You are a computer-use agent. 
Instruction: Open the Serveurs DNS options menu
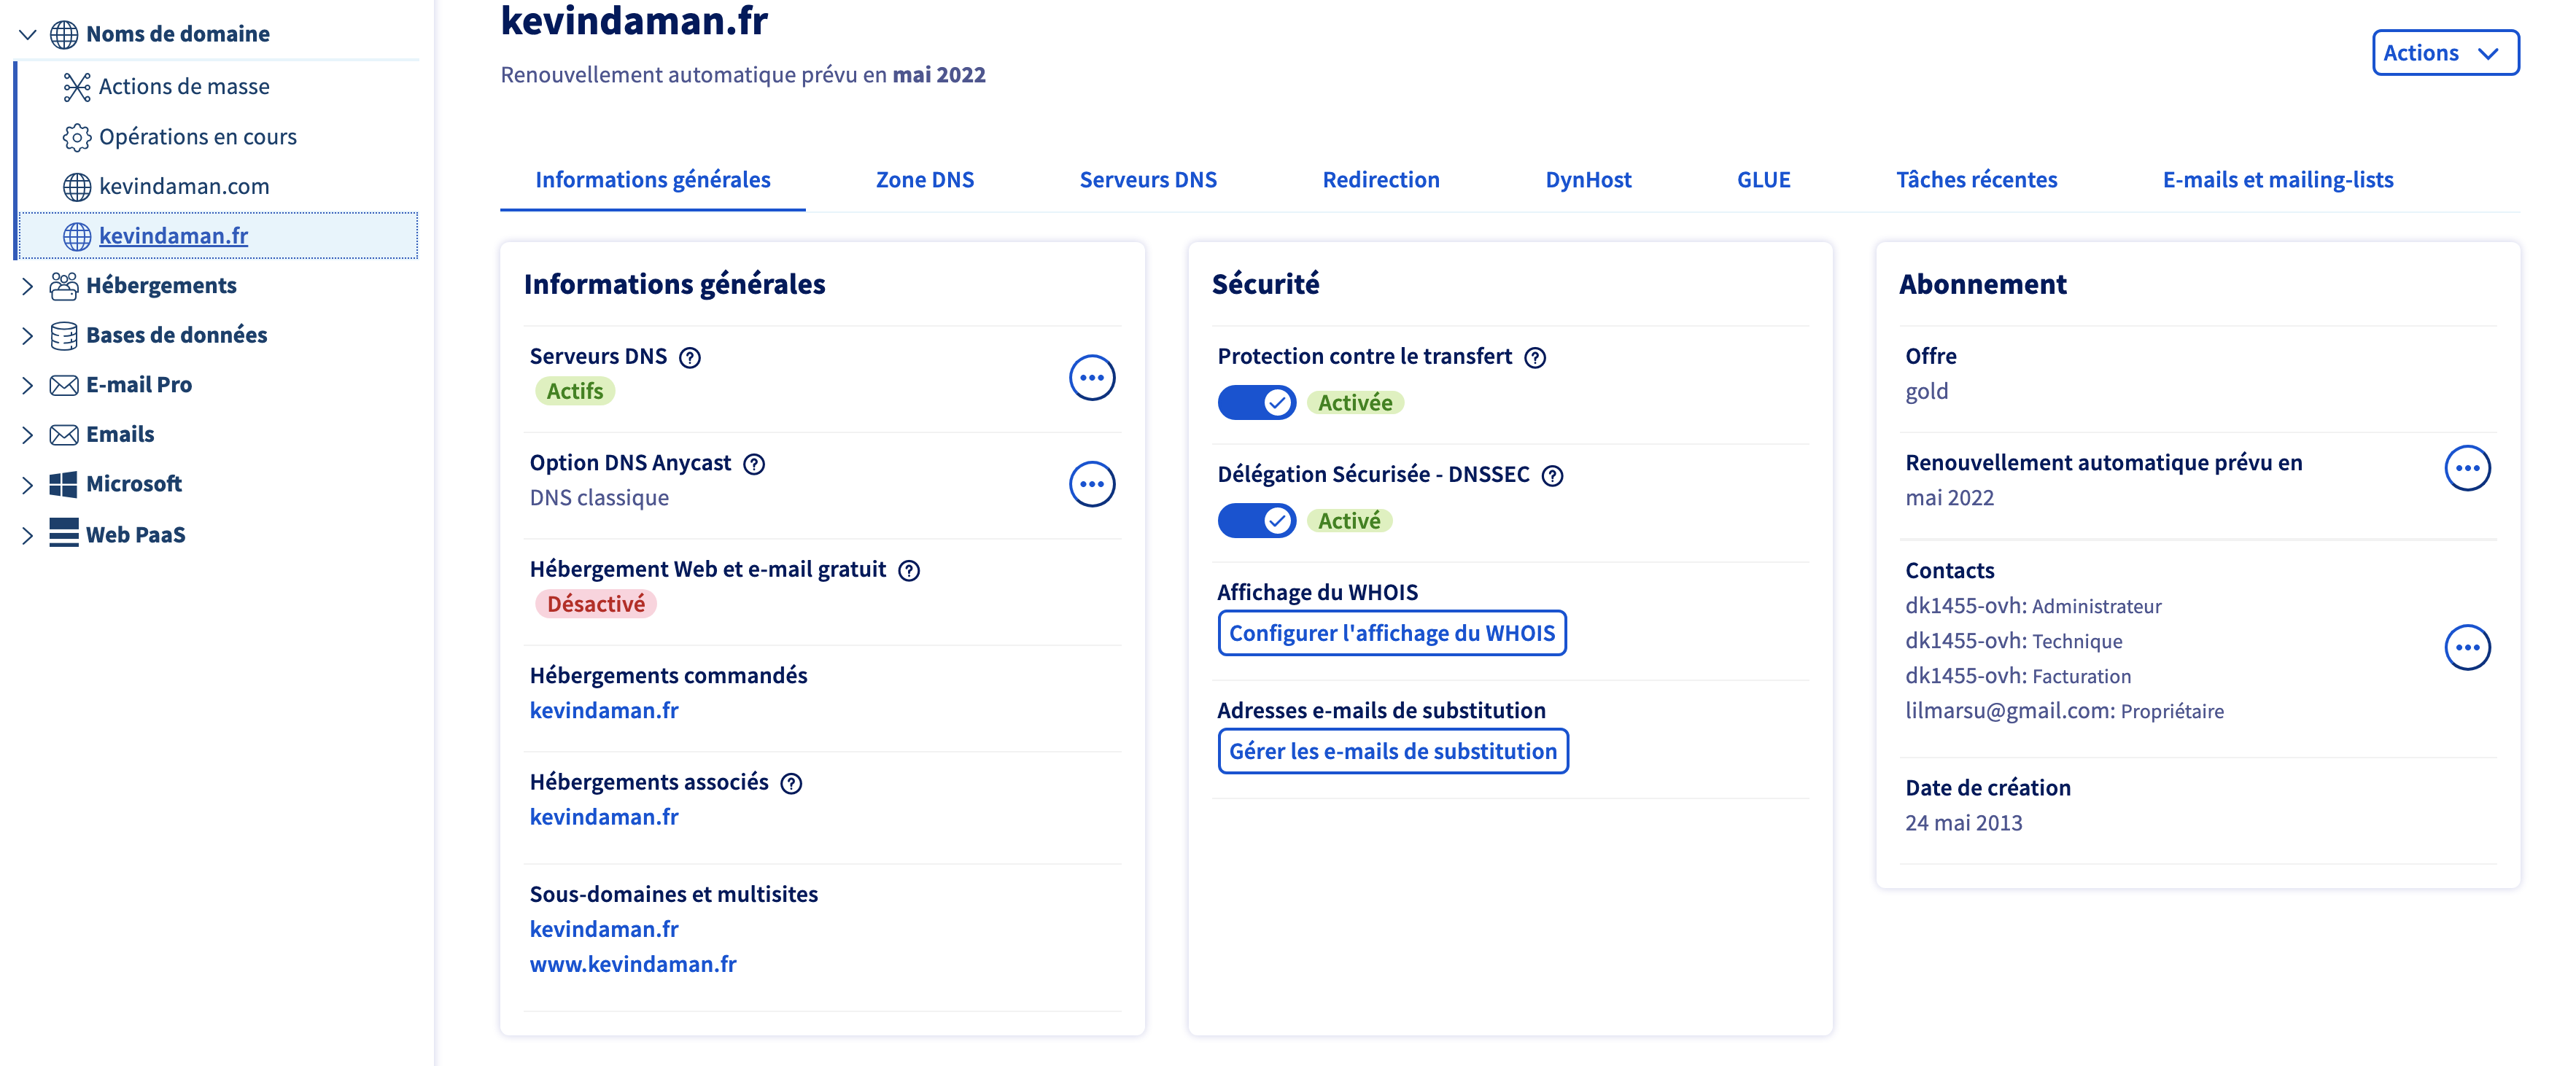(1091, 378)
